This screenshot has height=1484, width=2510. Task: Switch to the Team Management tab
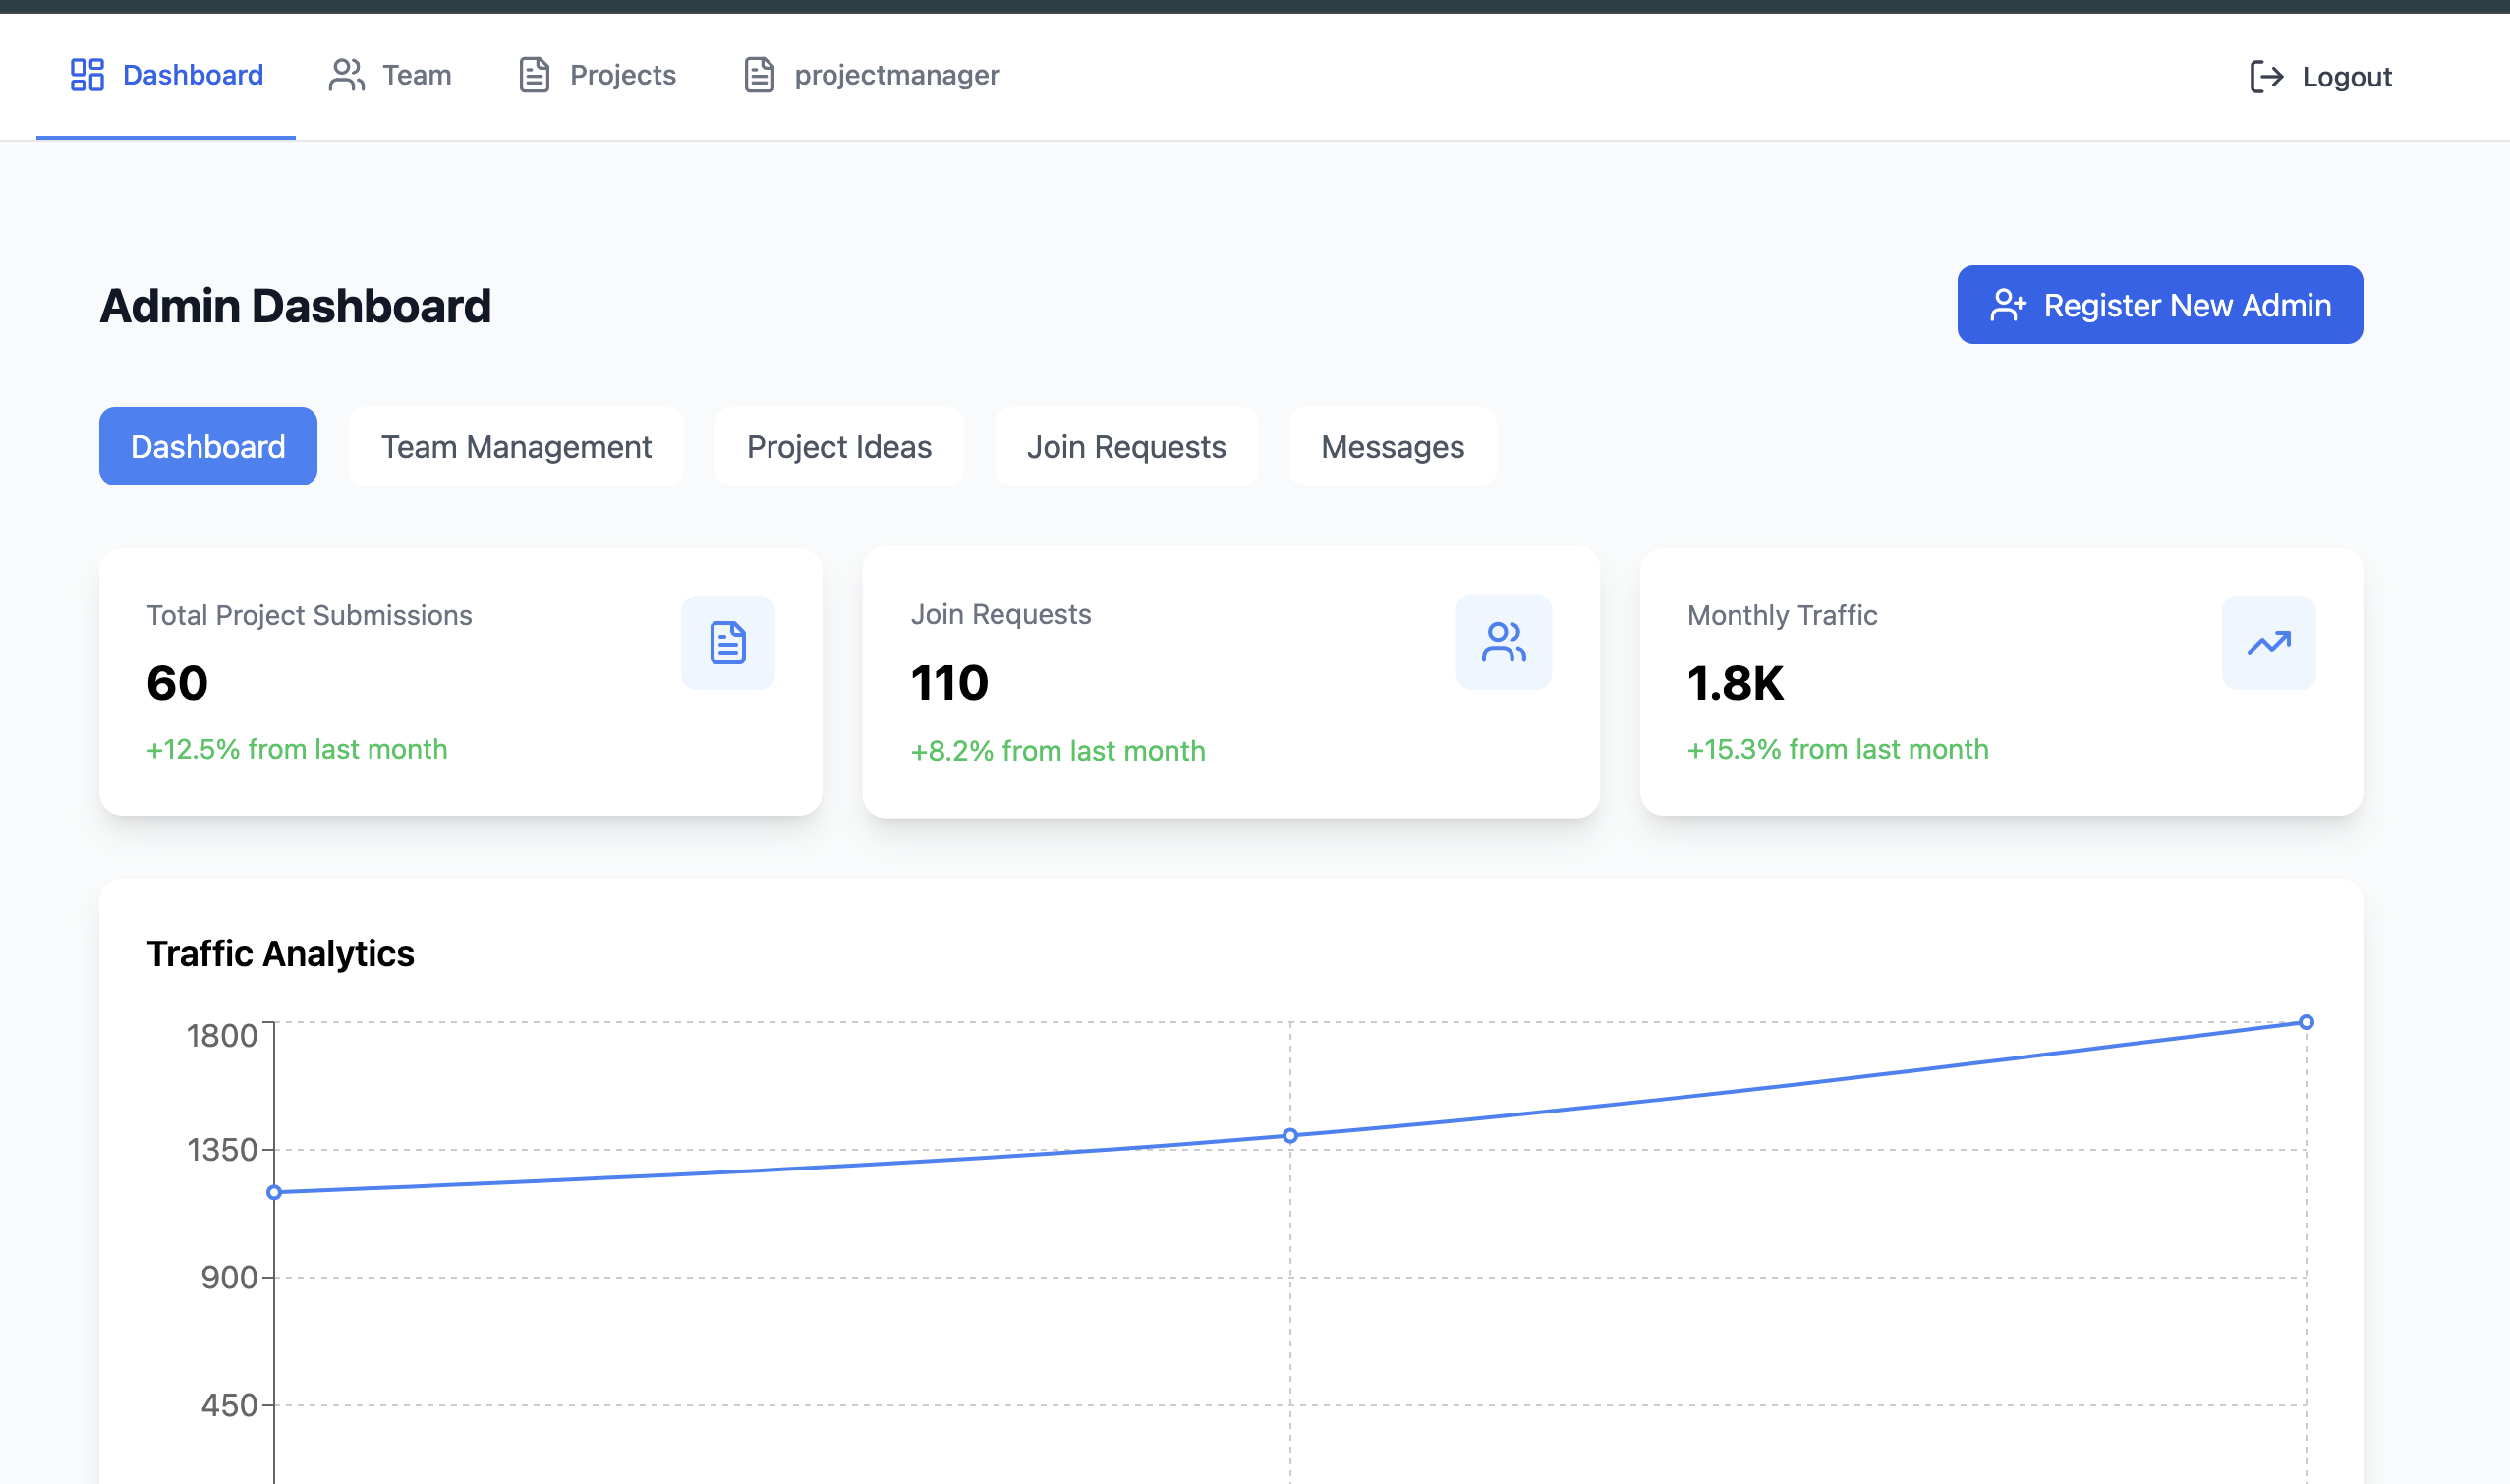pos(515,446)
